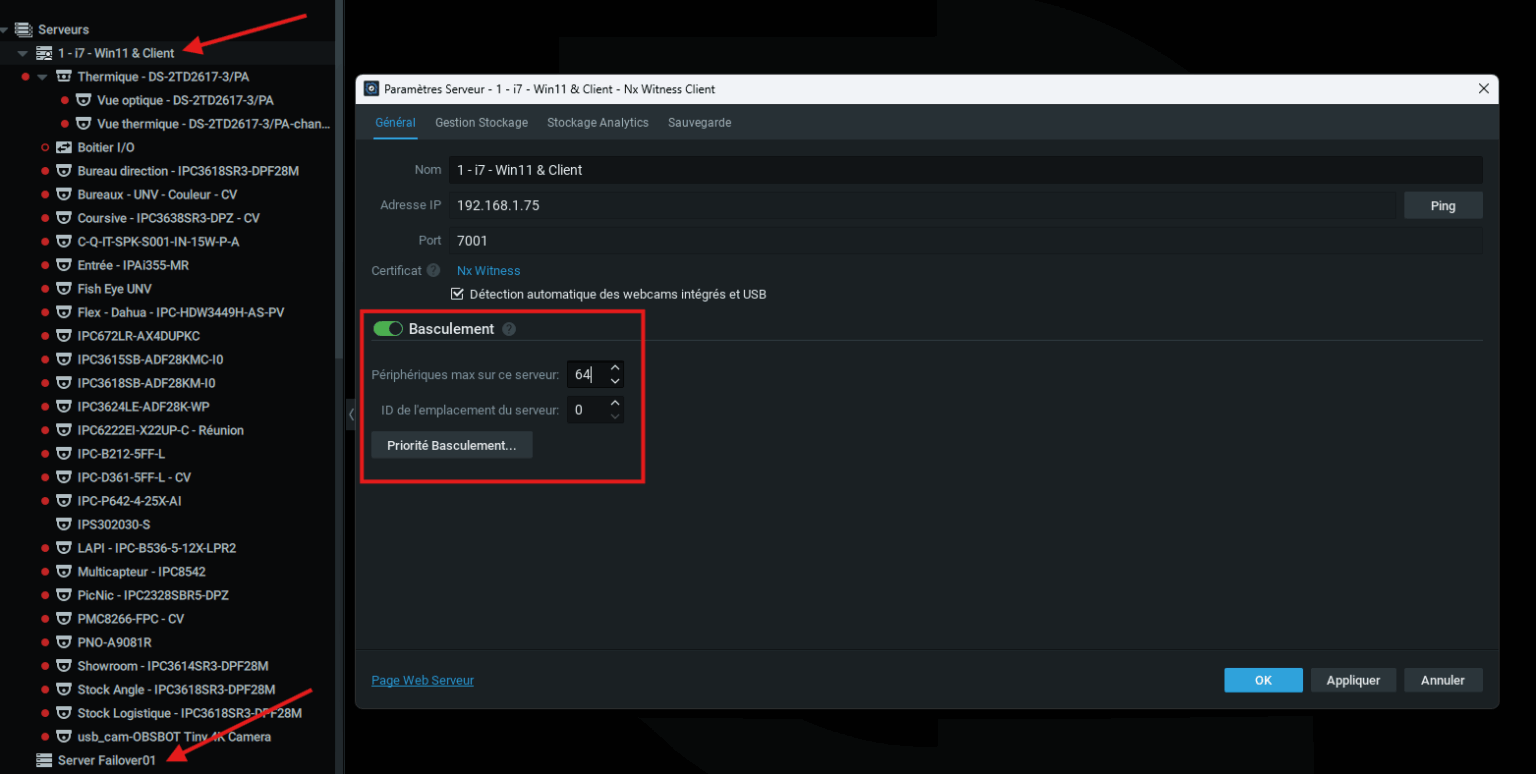This screenshot has width=1536, height=774.
Task: Collapse the 1 - i7 - Win11 & Client server node
Action: [x=23, y=53]
